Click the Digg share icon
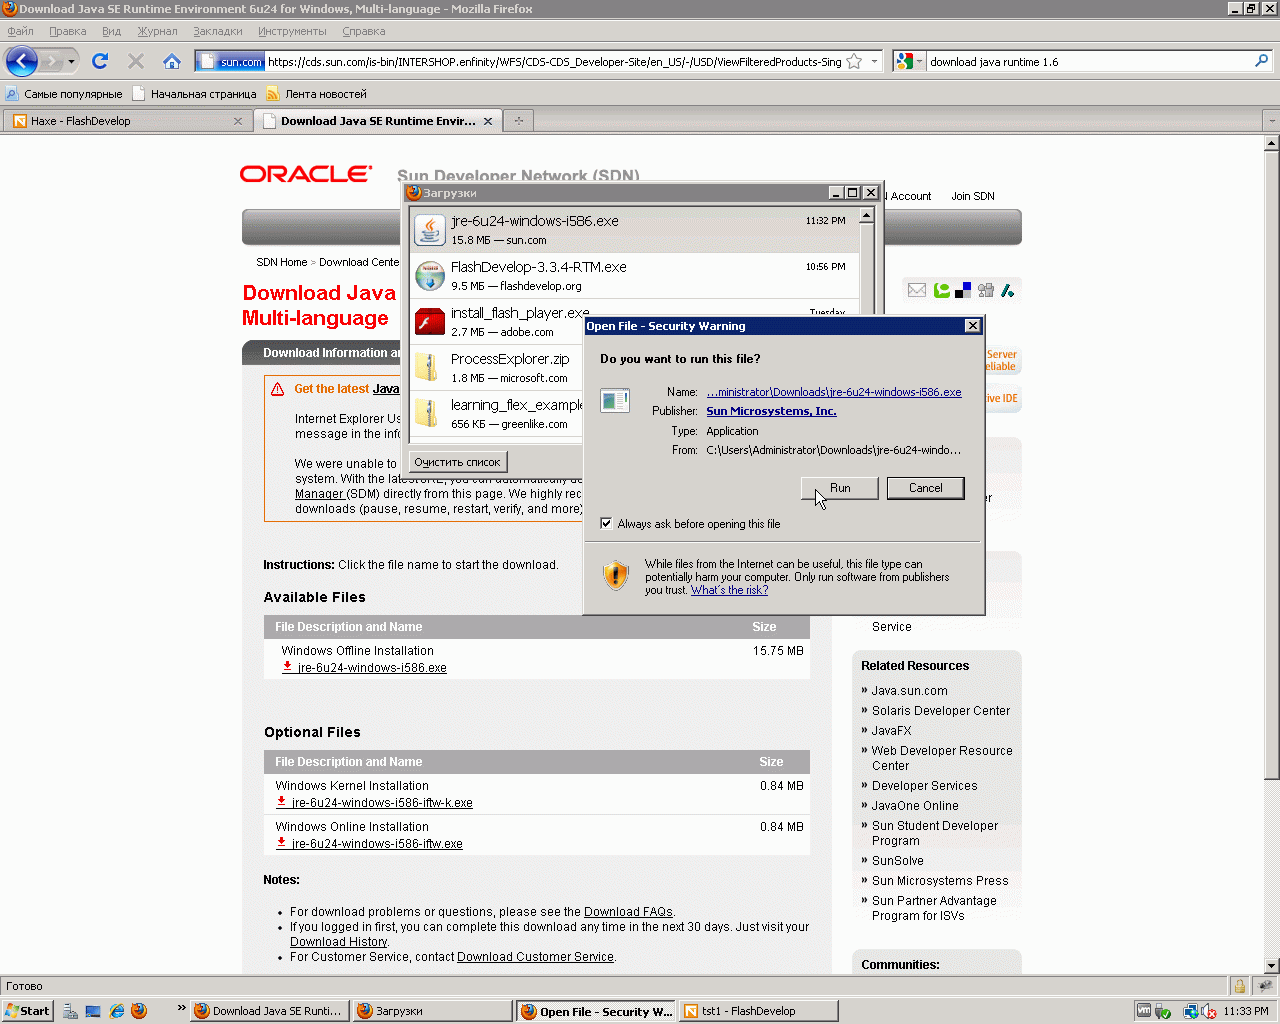 (986, 290)
